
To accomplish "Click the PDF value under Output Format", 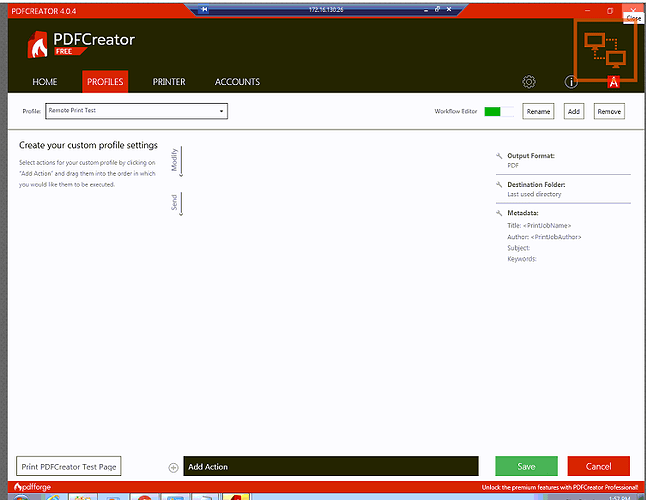I will [513, 165].
